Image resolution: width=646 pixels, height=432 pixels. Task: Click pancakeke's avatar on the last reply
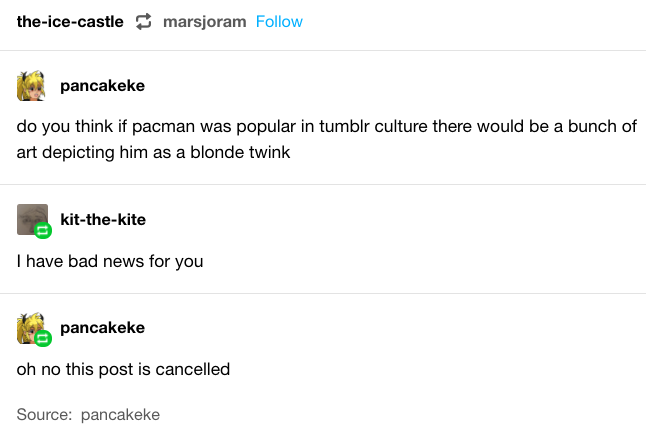click(31, 327)
